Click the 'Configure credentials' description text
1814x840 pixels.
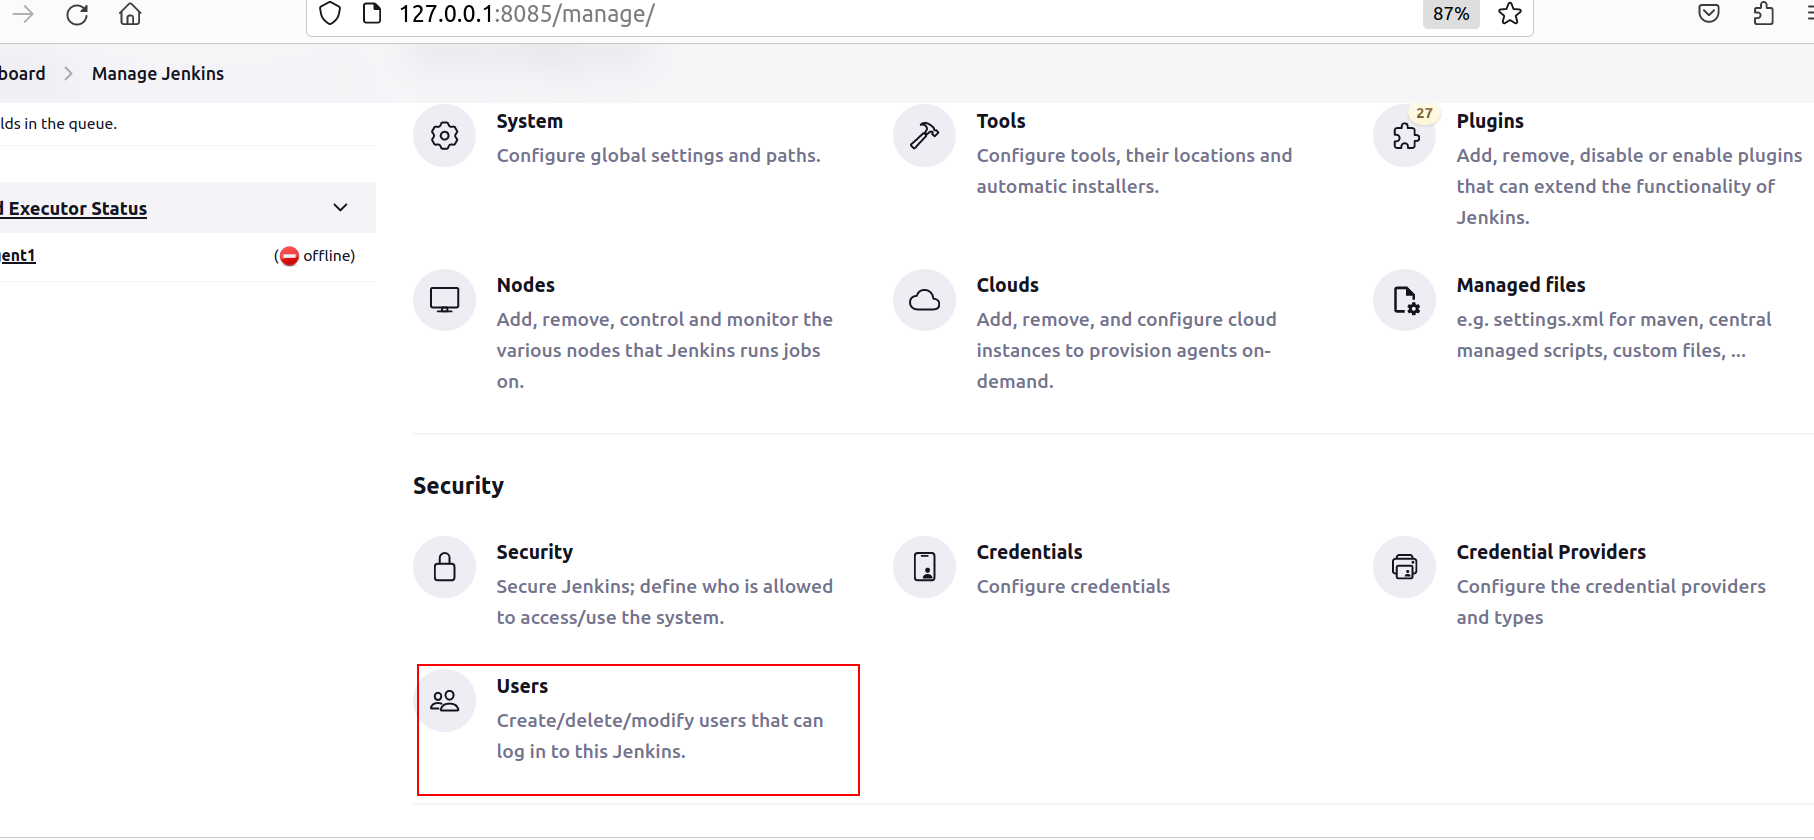click(1073, 586)
